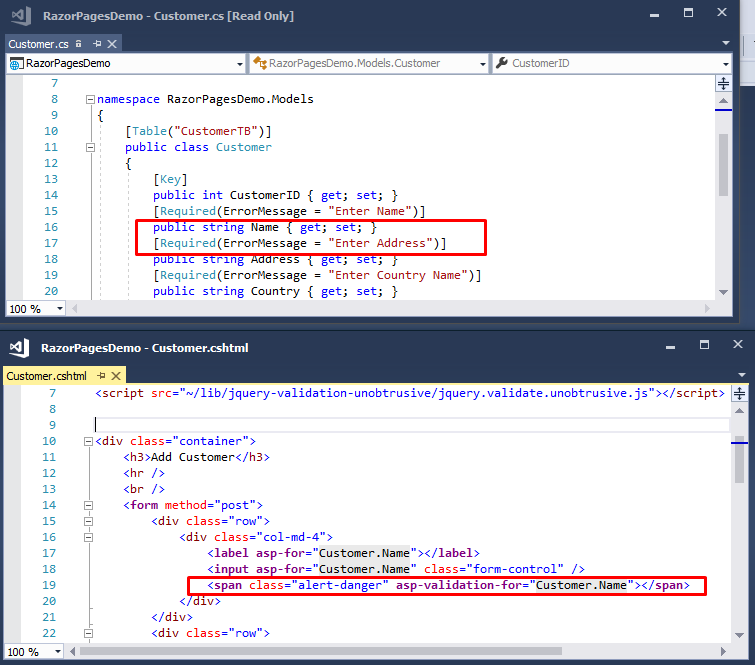The width and height of the screenshot is (755, 665).
Task: Pin the Customer.cs tab
Action: click(x=97, y=44)
